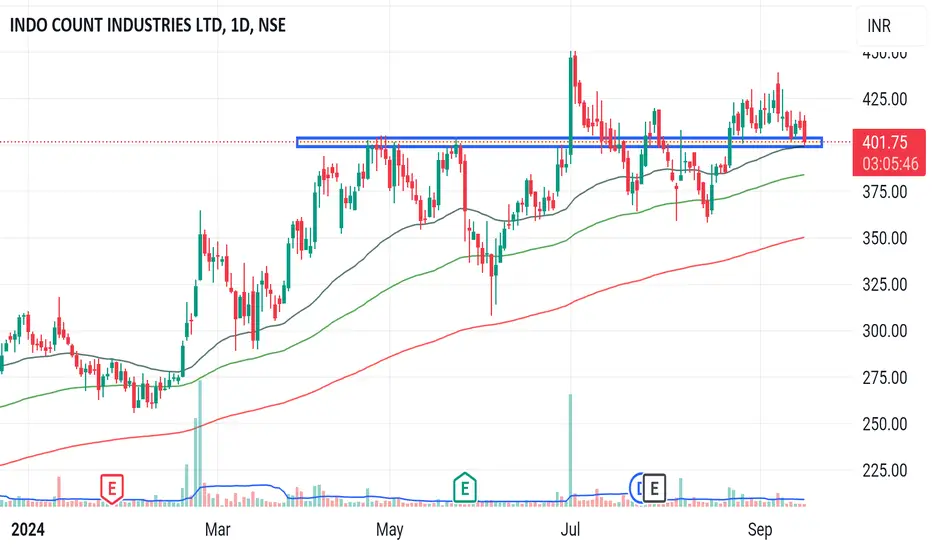Click the 300.00 price axis label
Viewport: 932px width, 550px height.
(884, 331)
